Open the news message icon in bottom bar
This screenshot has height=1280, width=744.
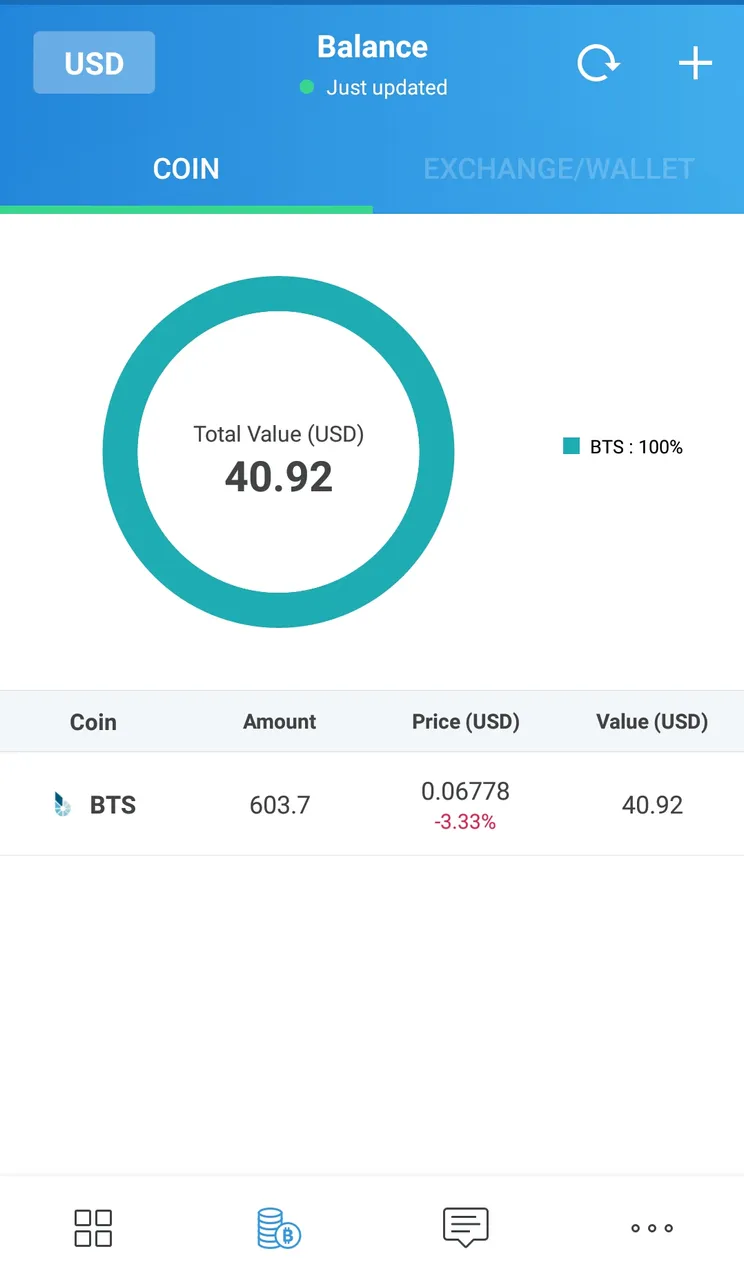click(x=466, y=1227)
